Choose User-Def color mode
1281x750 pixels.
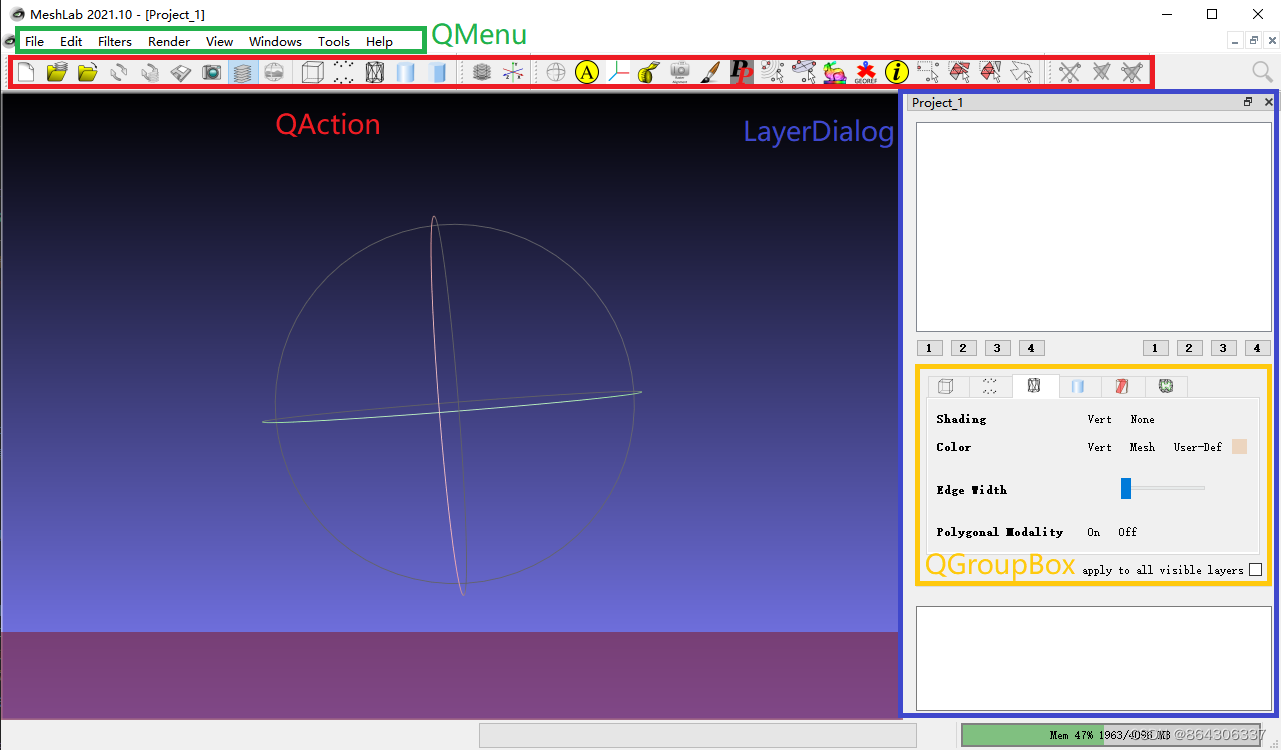1197,447
